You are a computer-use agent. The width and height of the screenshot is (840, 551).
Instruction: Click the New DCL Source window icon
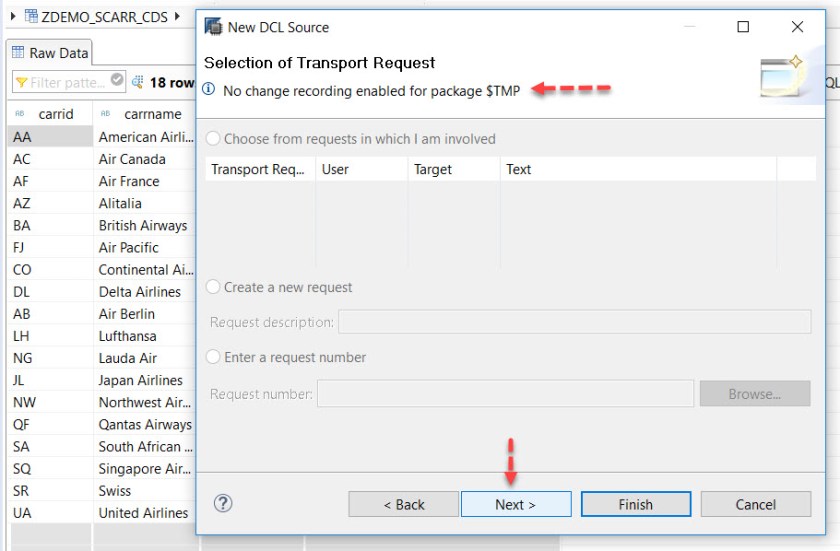click(213, 27)
